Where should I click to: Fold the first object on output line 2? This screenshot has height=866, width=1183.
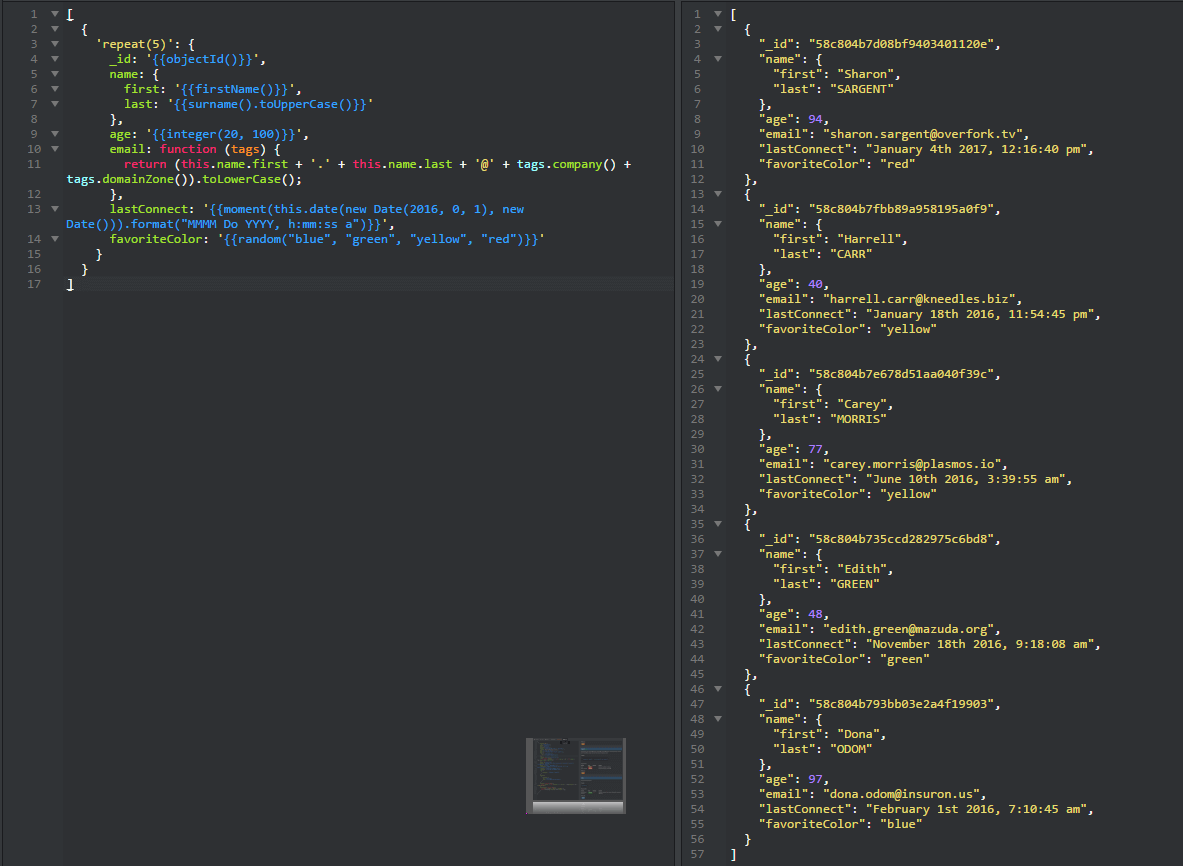point(717,29)
